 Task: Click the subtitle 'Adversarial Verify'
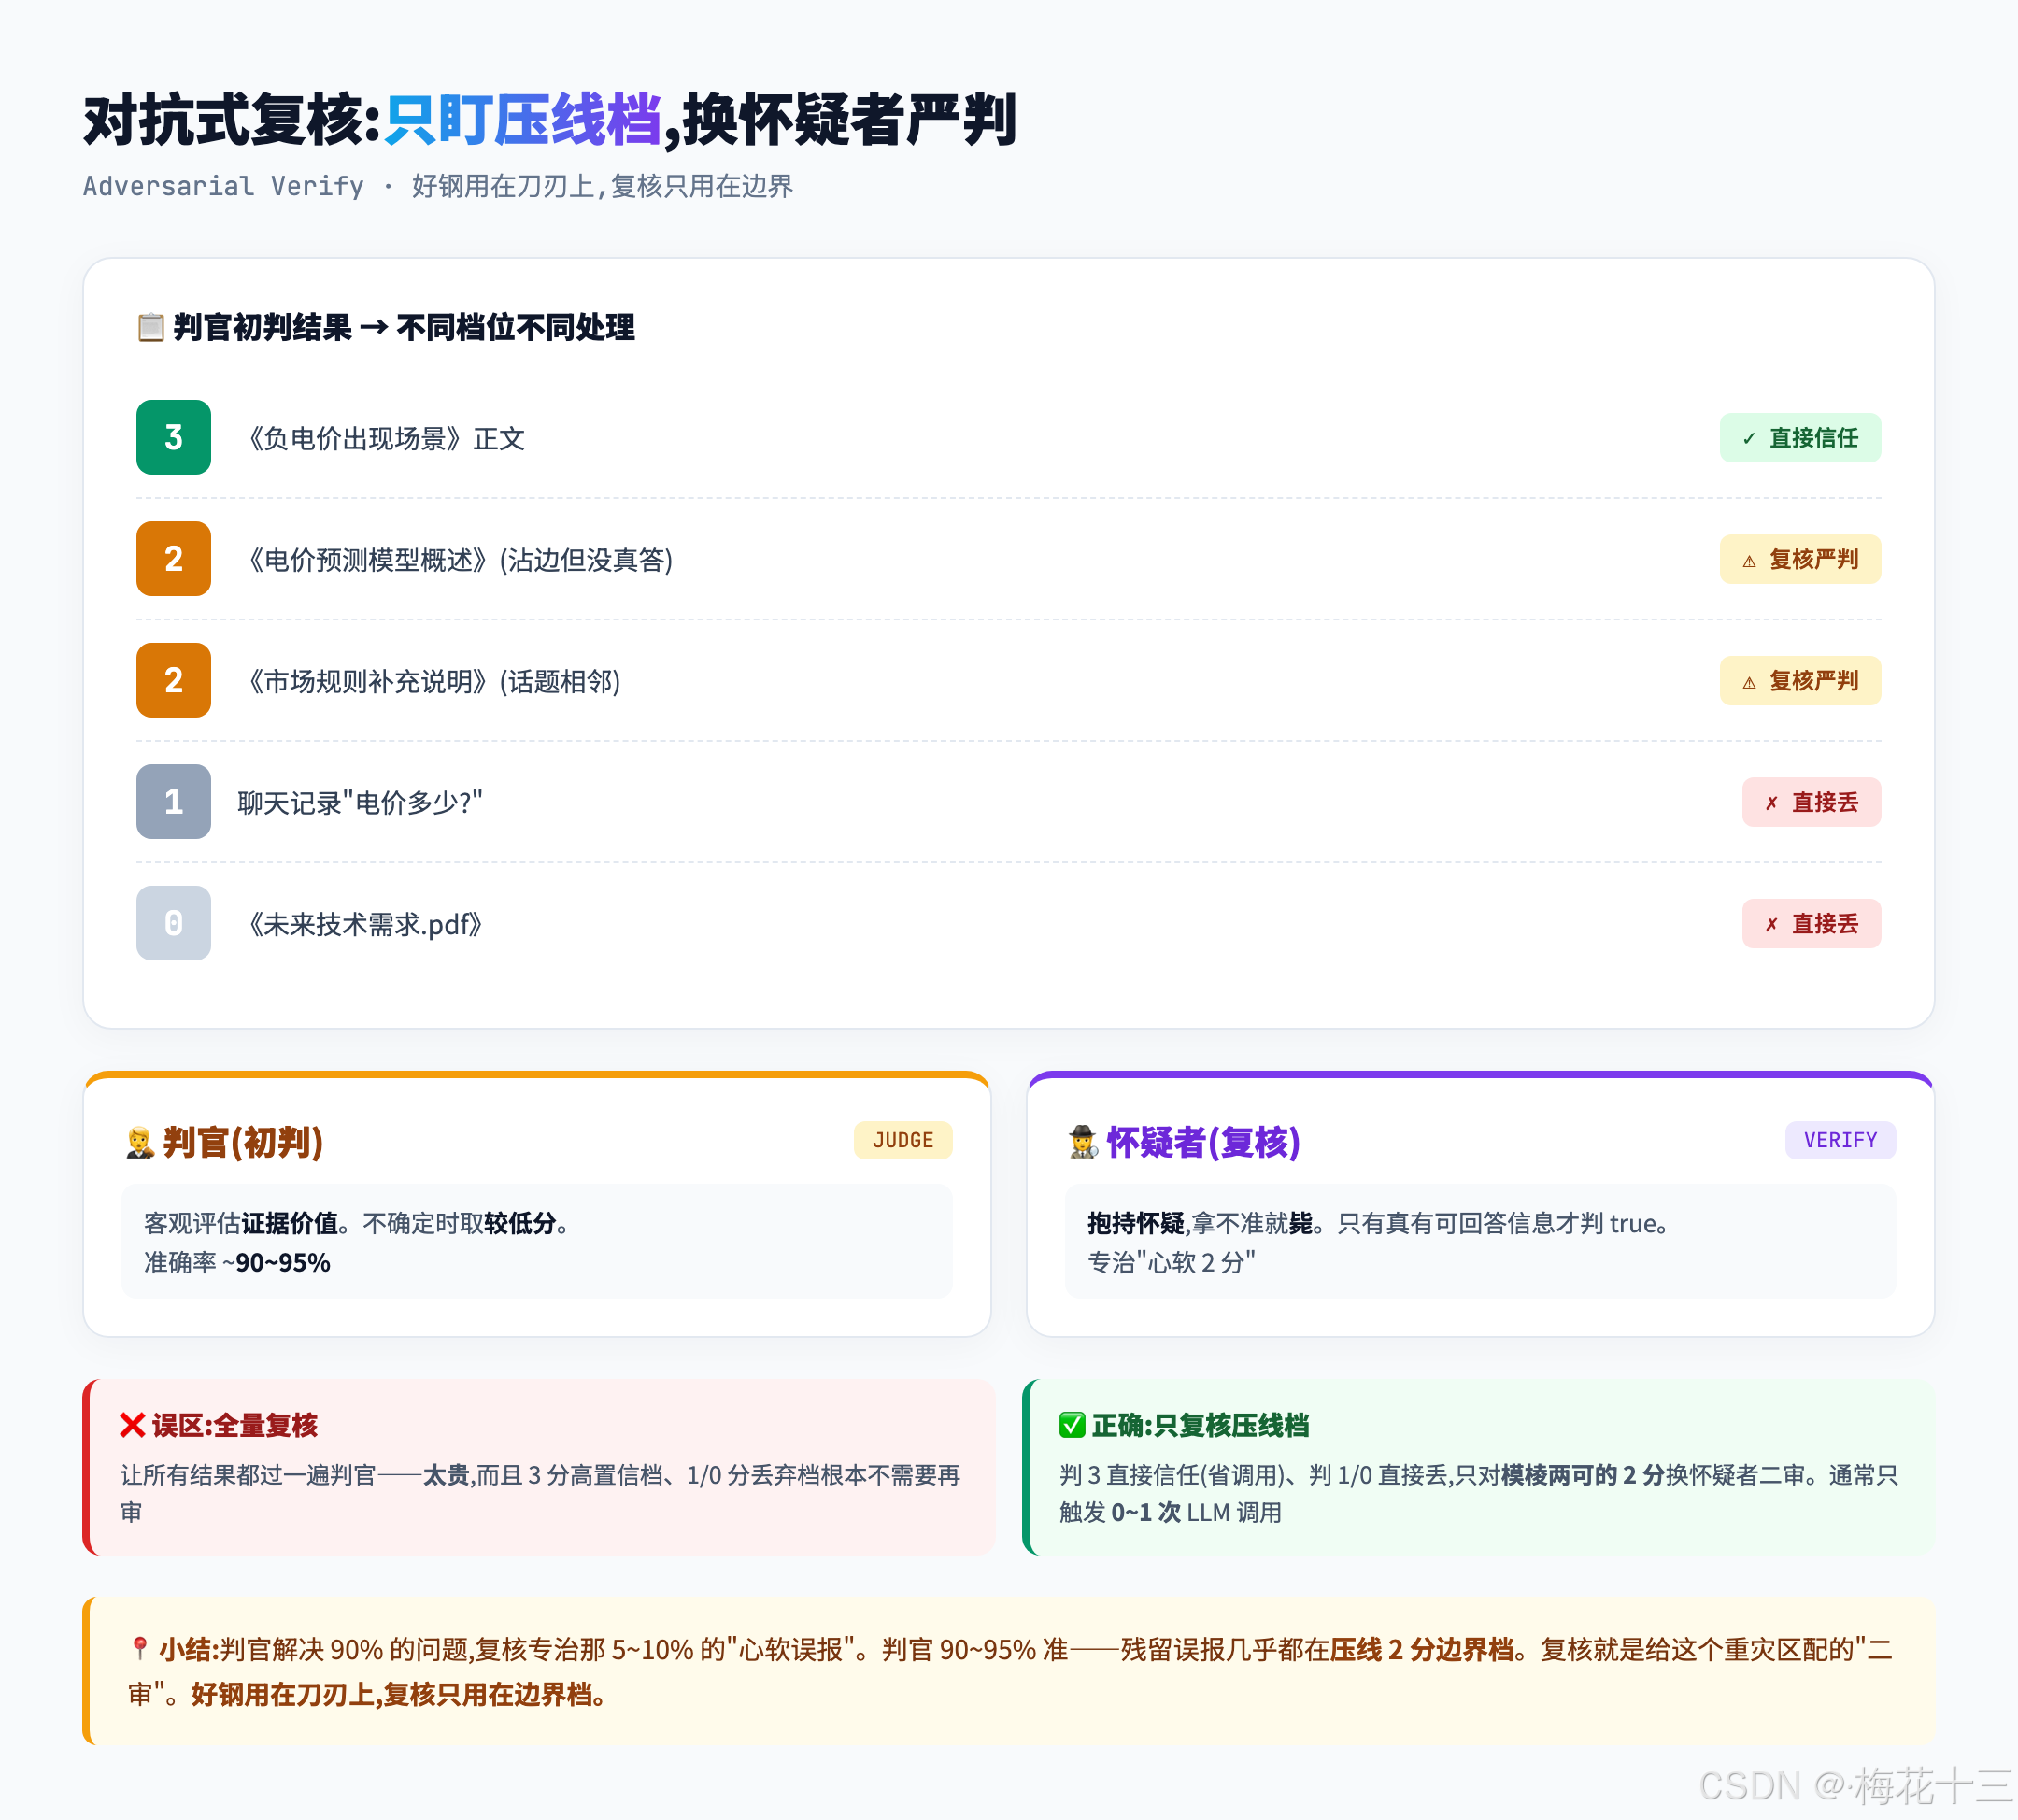(223, 186)
